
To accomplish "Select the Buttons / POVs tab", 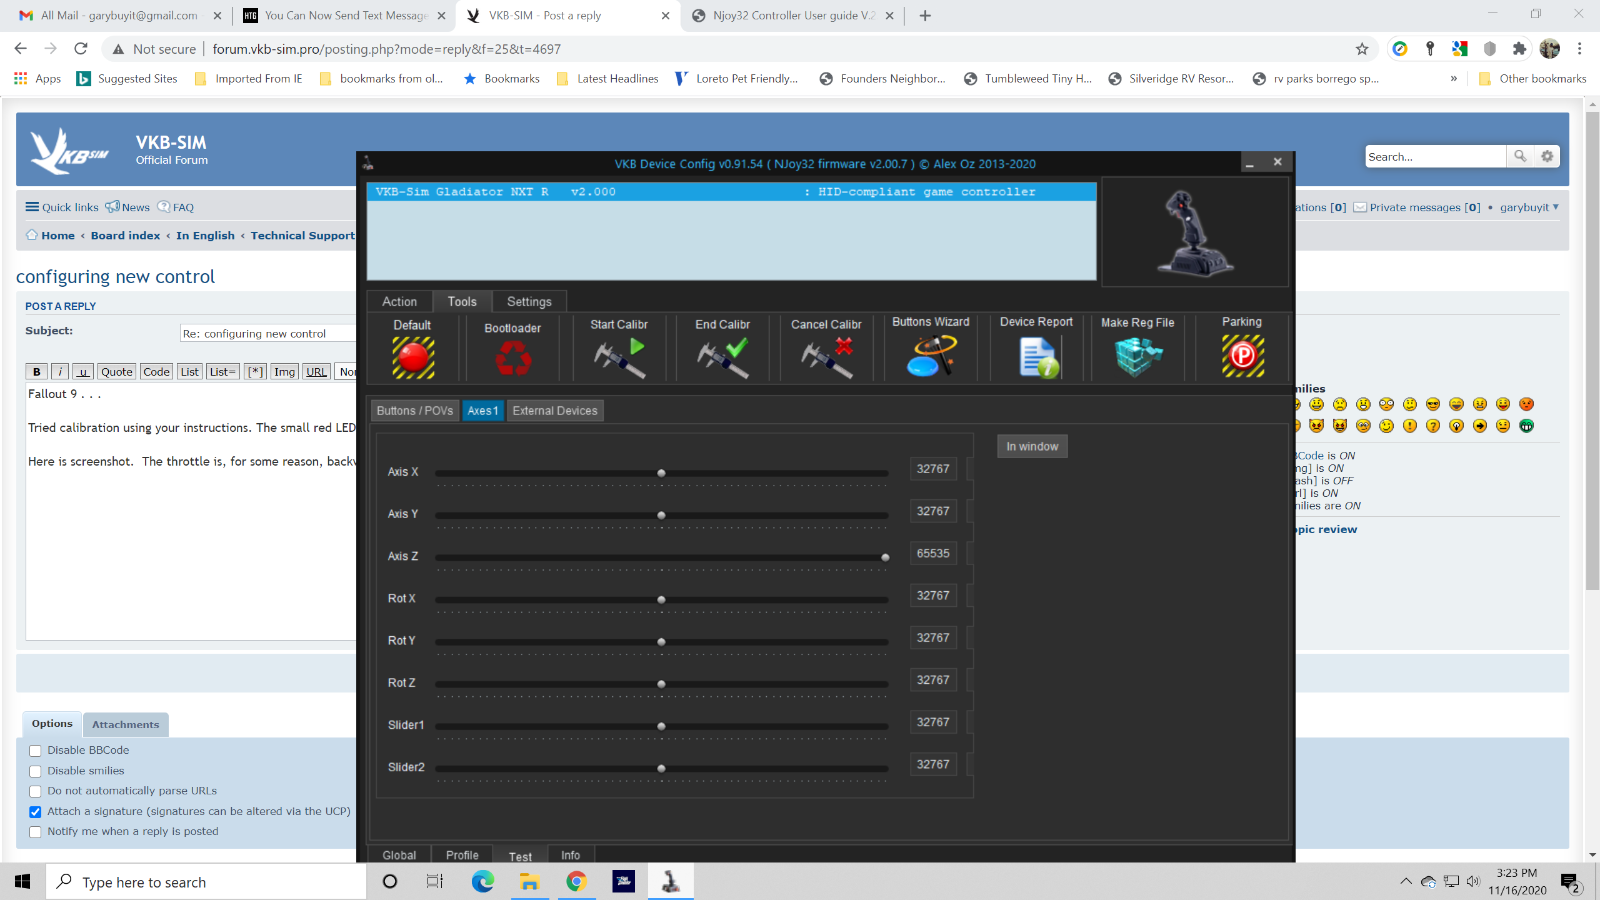I will point(415,411).
